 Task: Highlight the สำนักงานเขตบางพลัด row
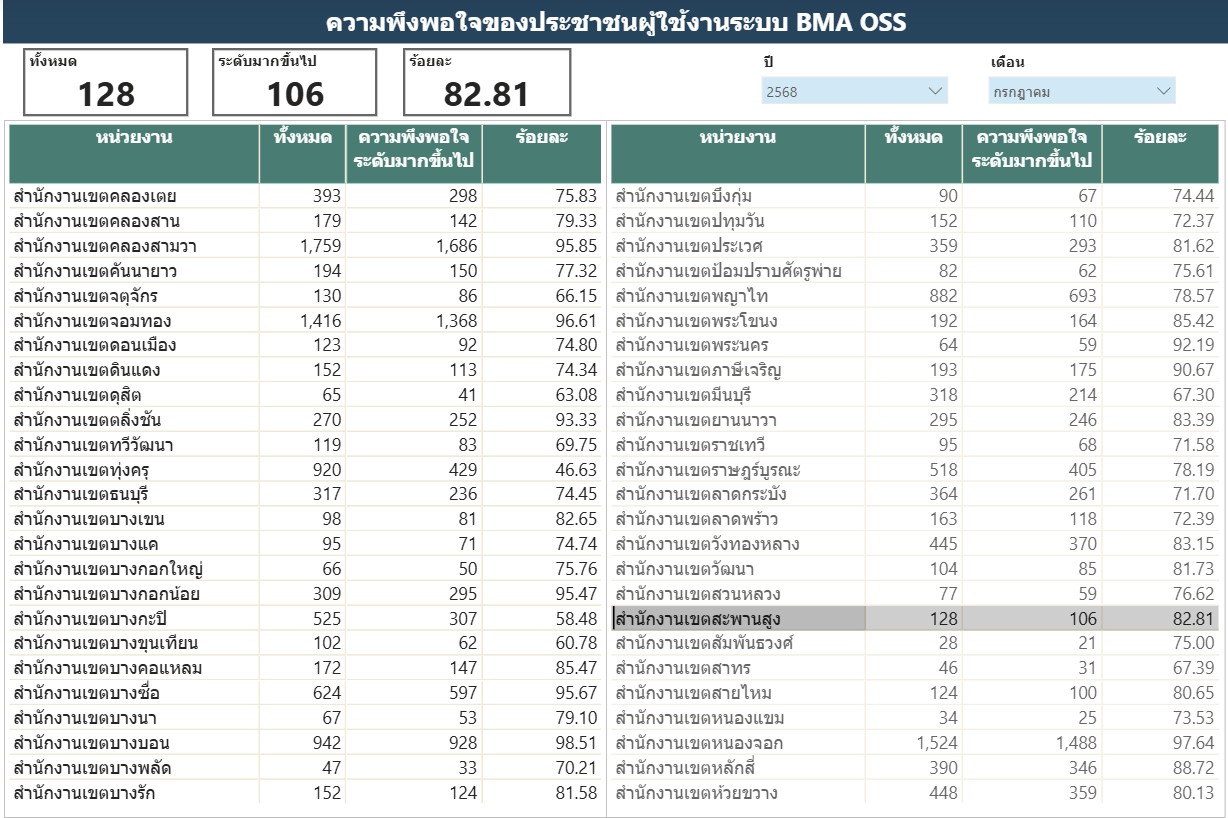305,769
